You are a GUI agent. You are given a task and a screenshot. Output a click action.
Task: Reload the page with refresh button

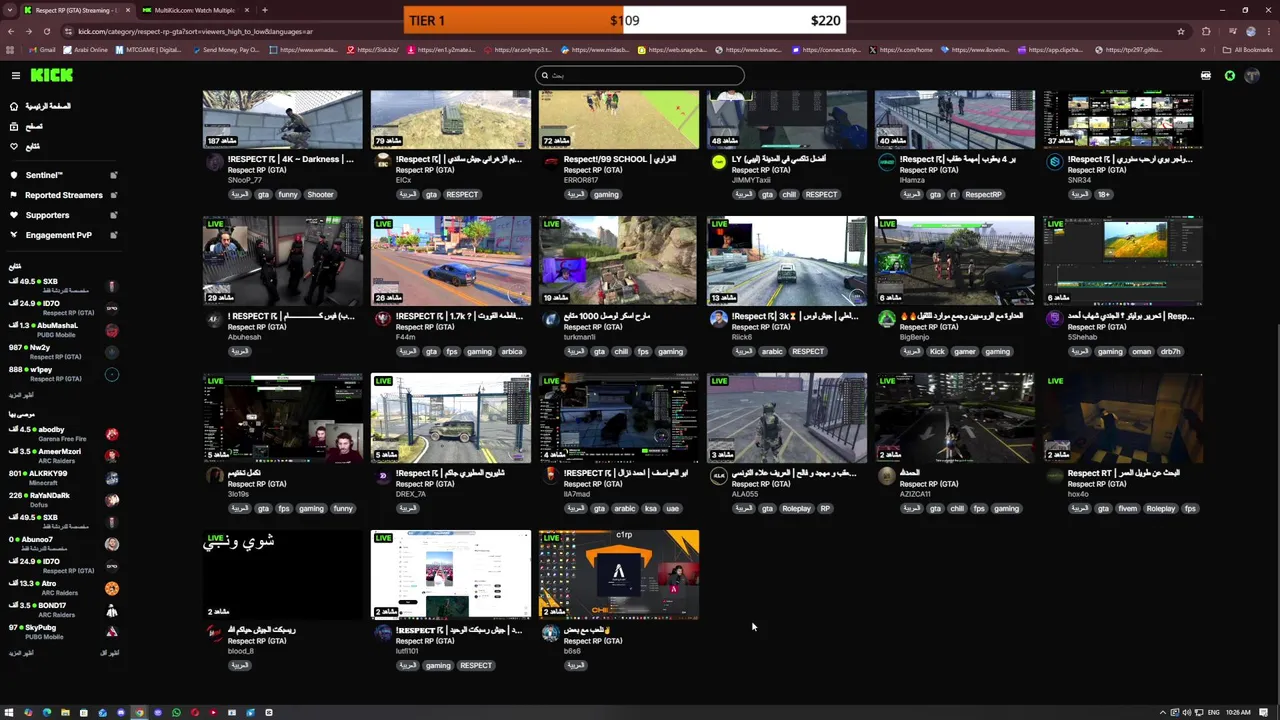46,31
